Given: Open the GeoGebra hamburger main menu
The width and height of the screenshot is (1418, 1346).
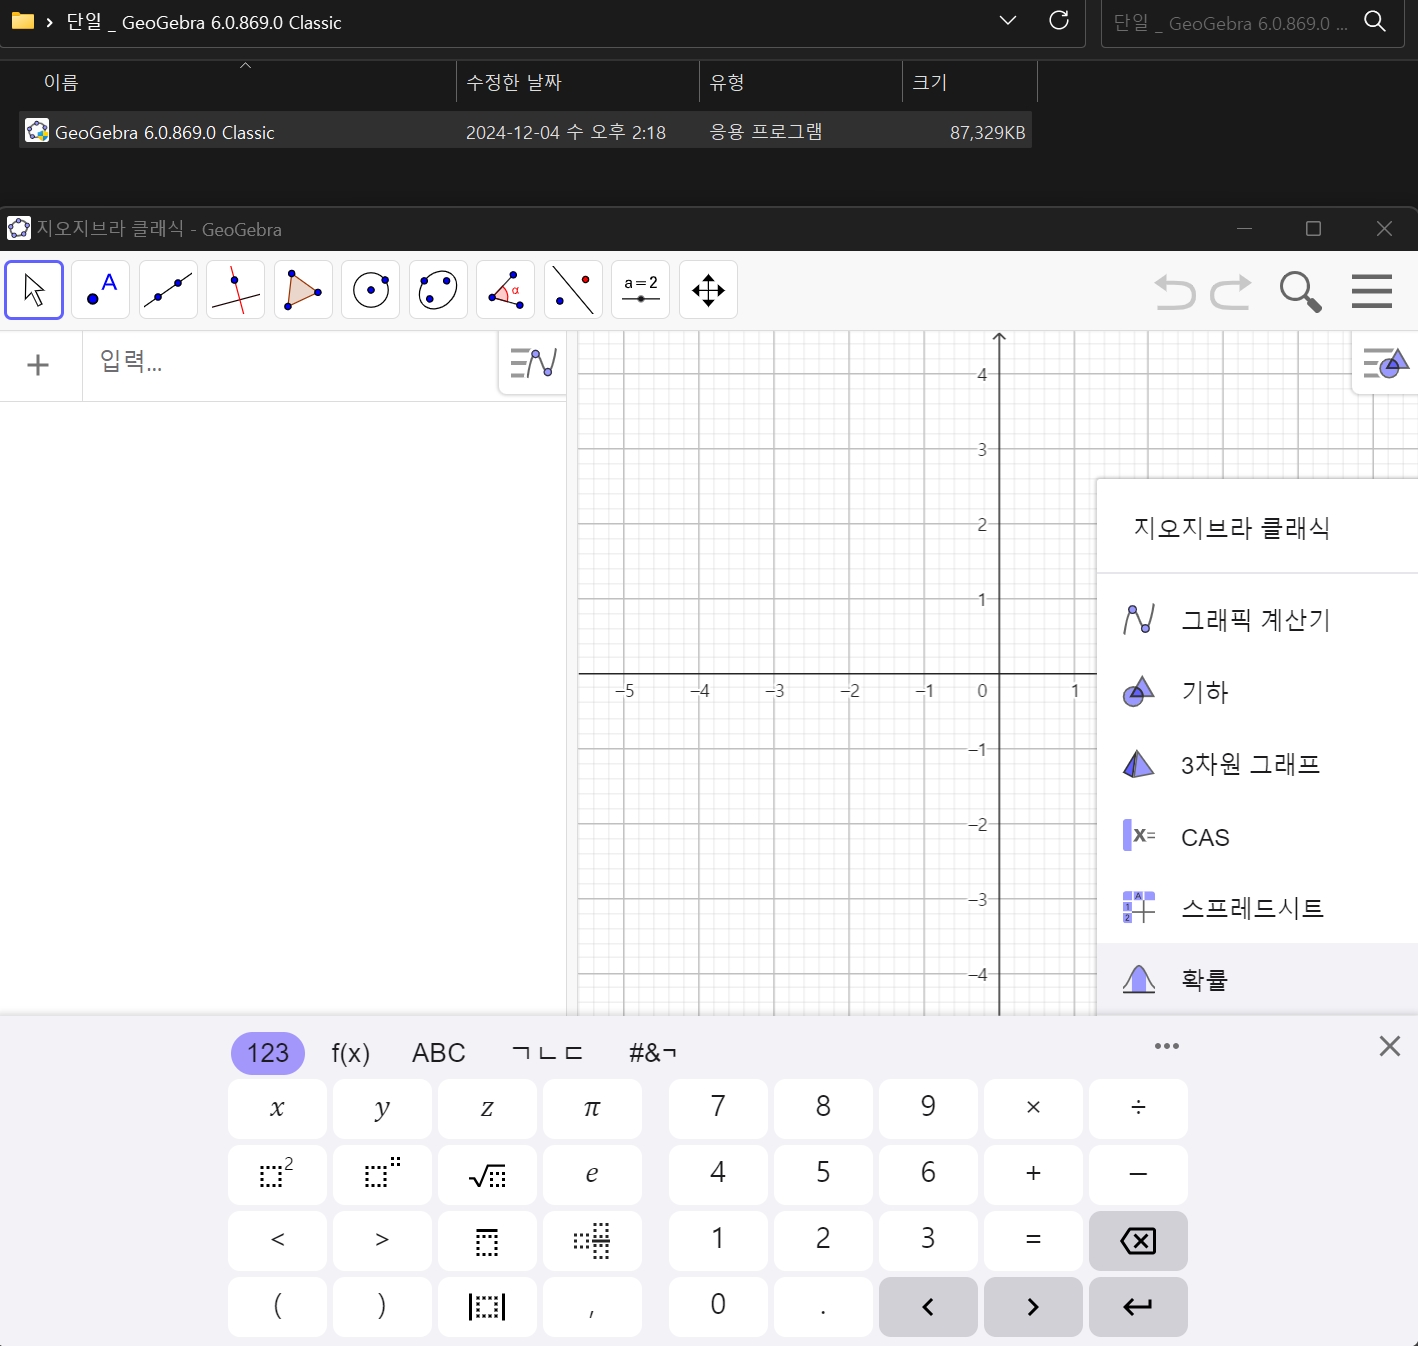Looking at the screenshot, I should point(1372,291).
